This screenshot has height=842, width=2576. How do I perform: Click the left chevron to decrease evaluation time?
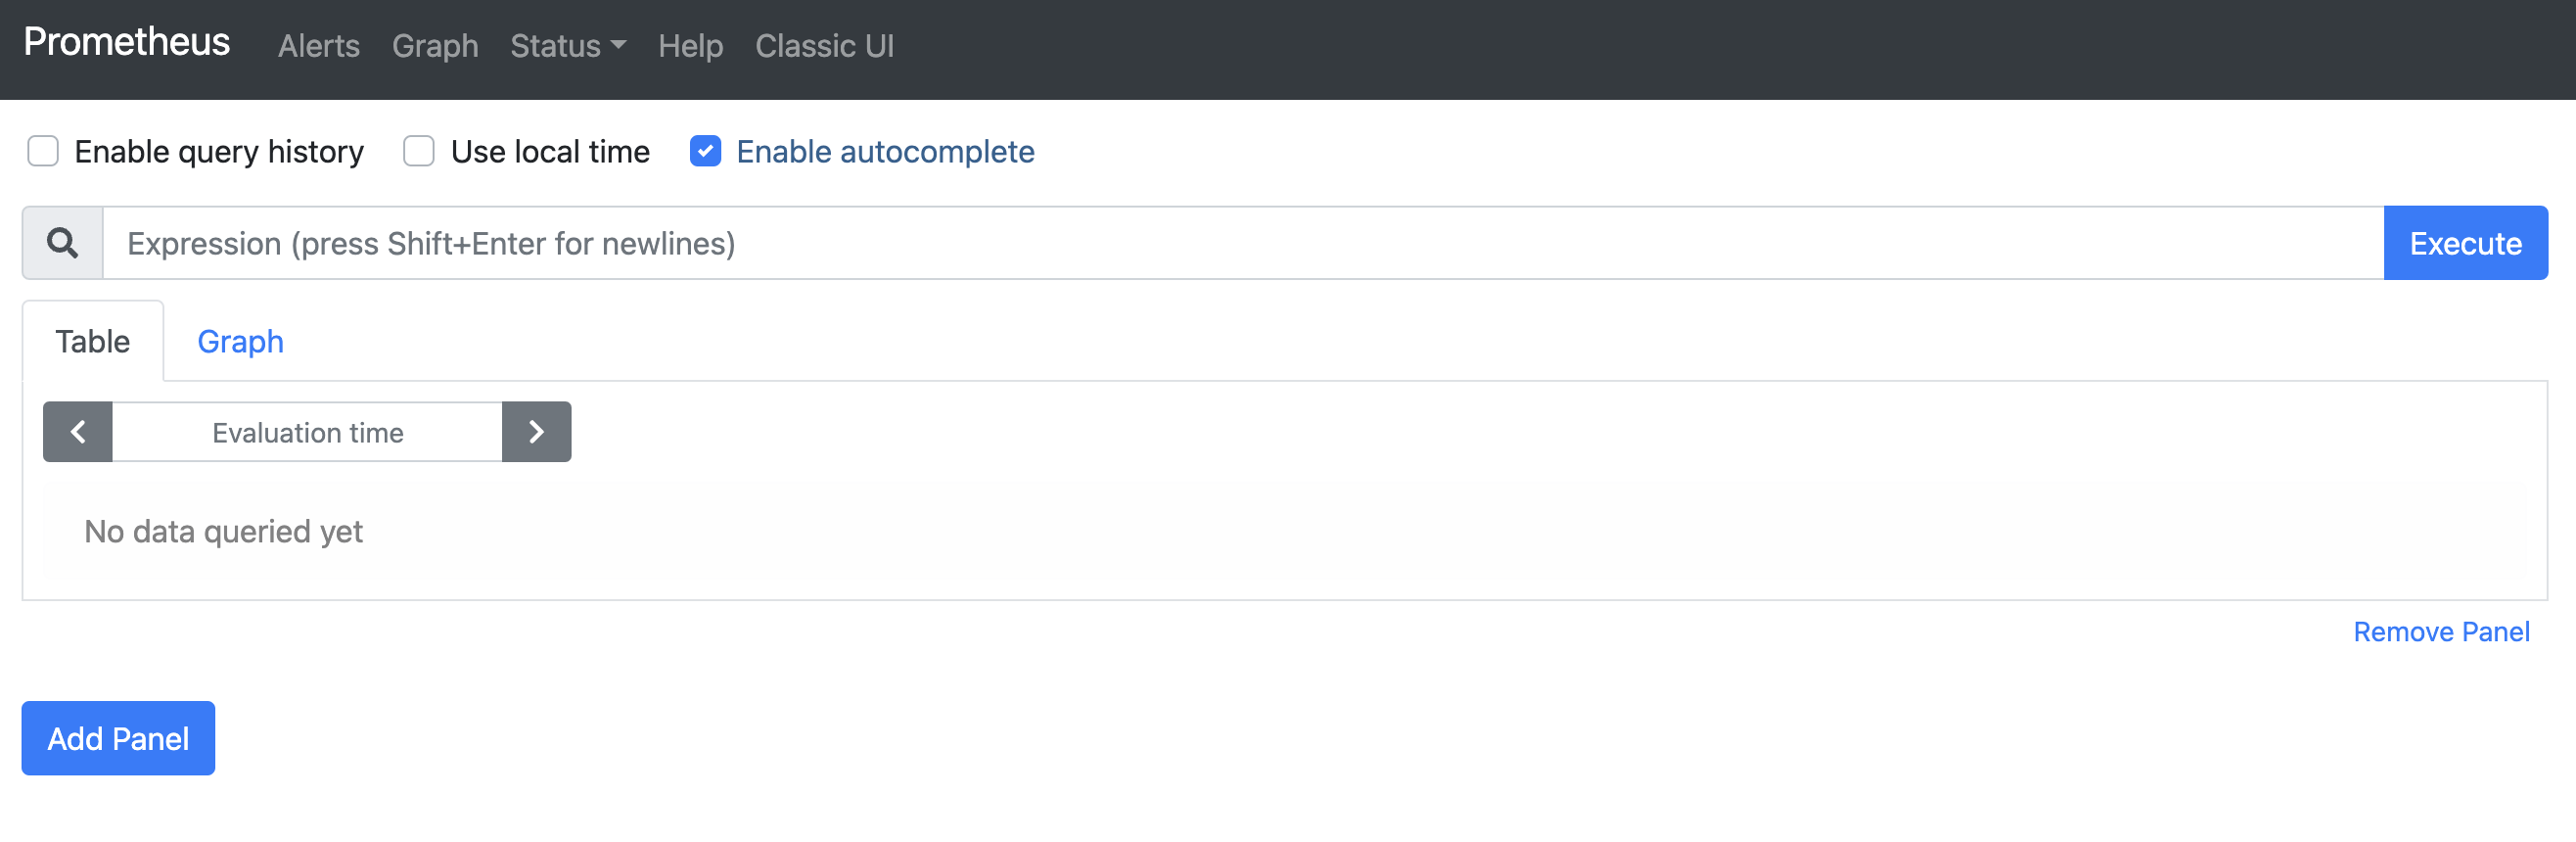point(77,431)
